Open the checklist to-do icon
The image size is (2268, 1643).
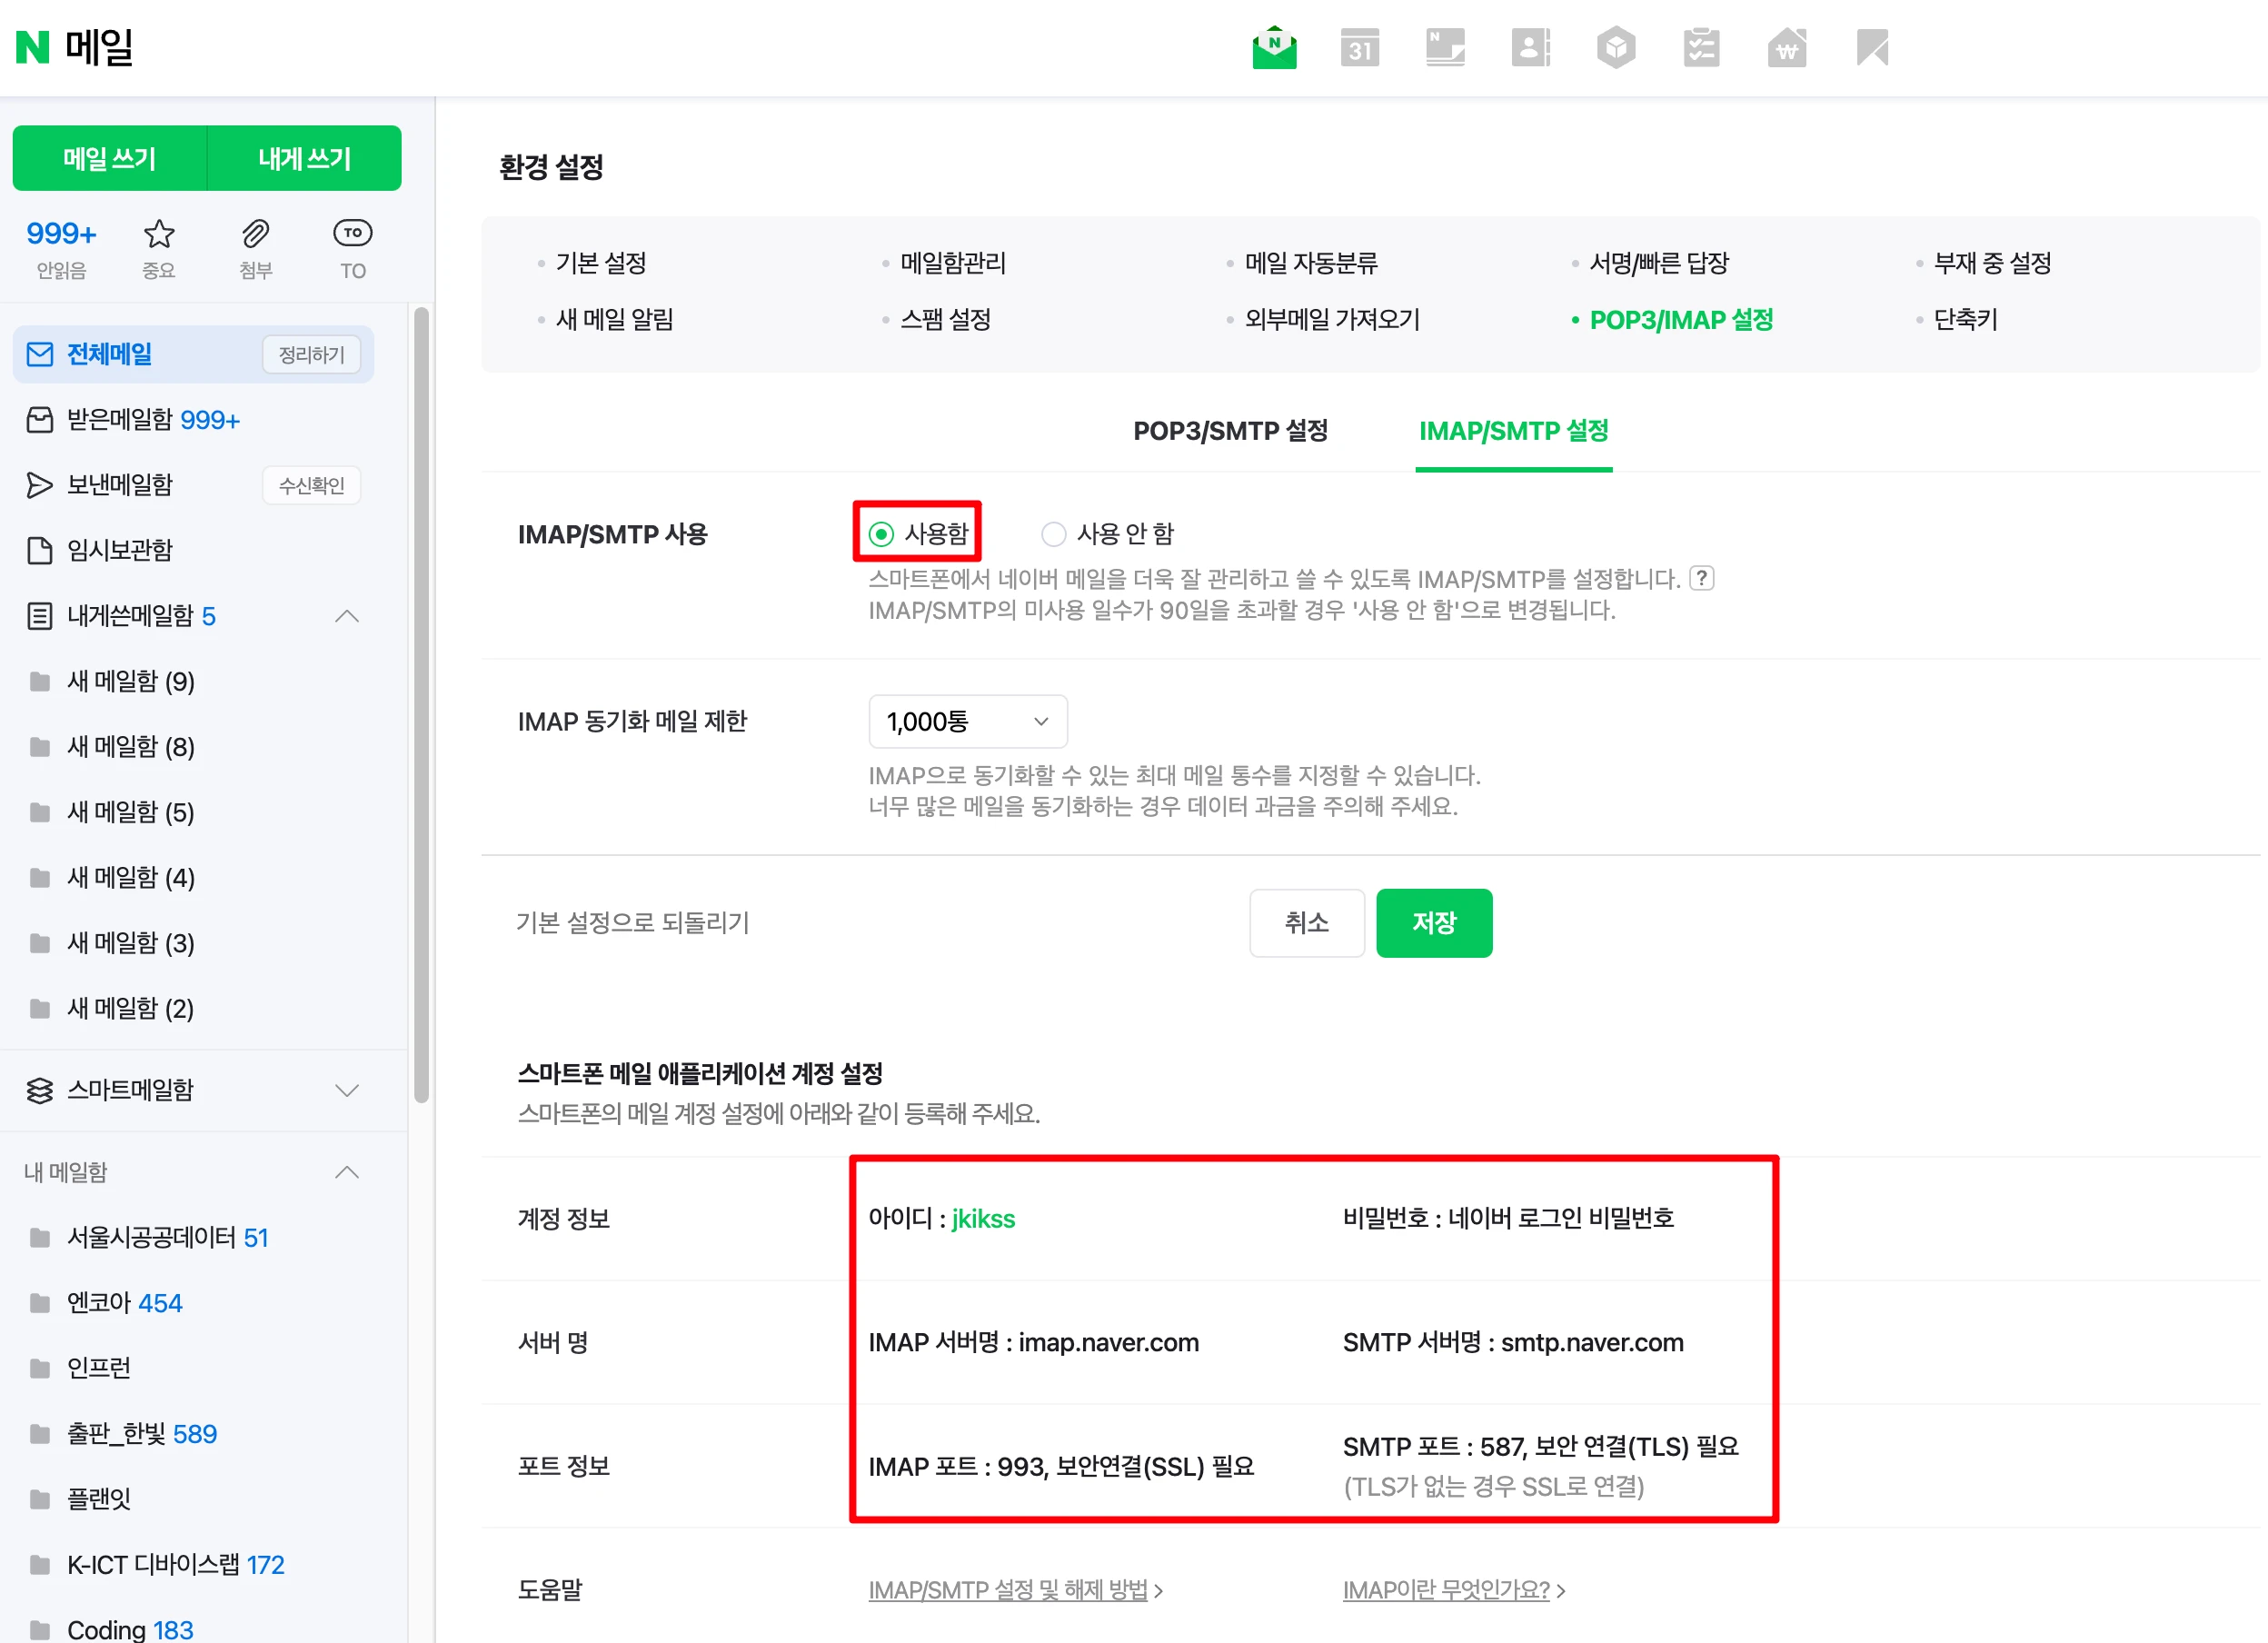pyautogui.click(x=1701, y=48)
